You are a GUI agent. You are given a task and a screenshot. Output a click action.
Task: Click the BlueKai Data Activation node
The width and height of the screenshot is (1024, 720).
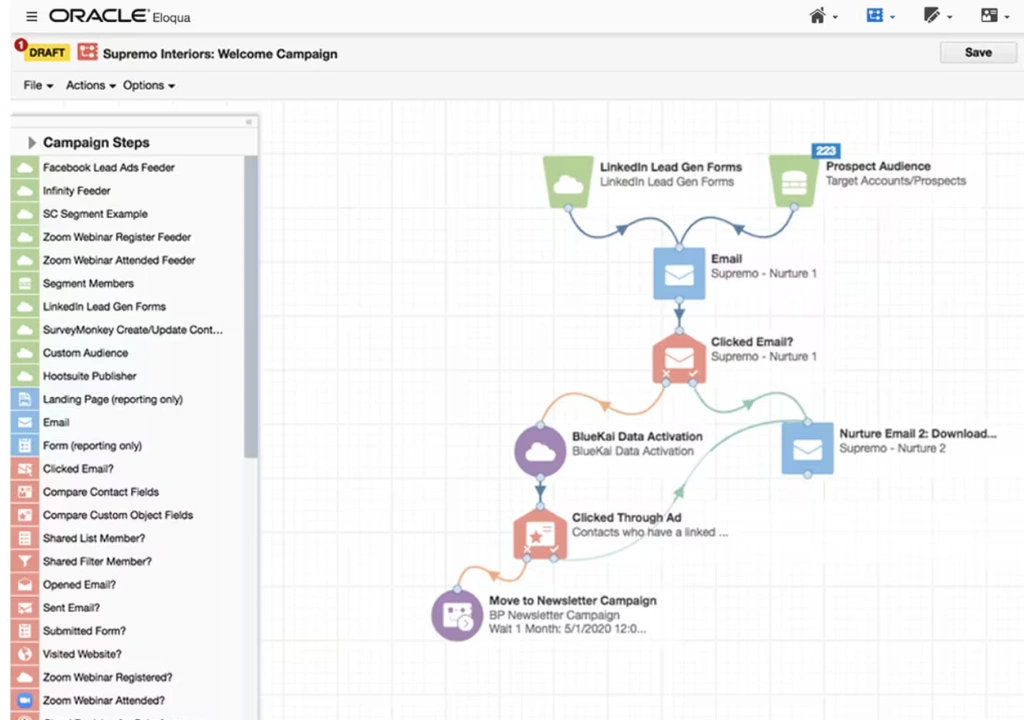(x=540, y=449)
